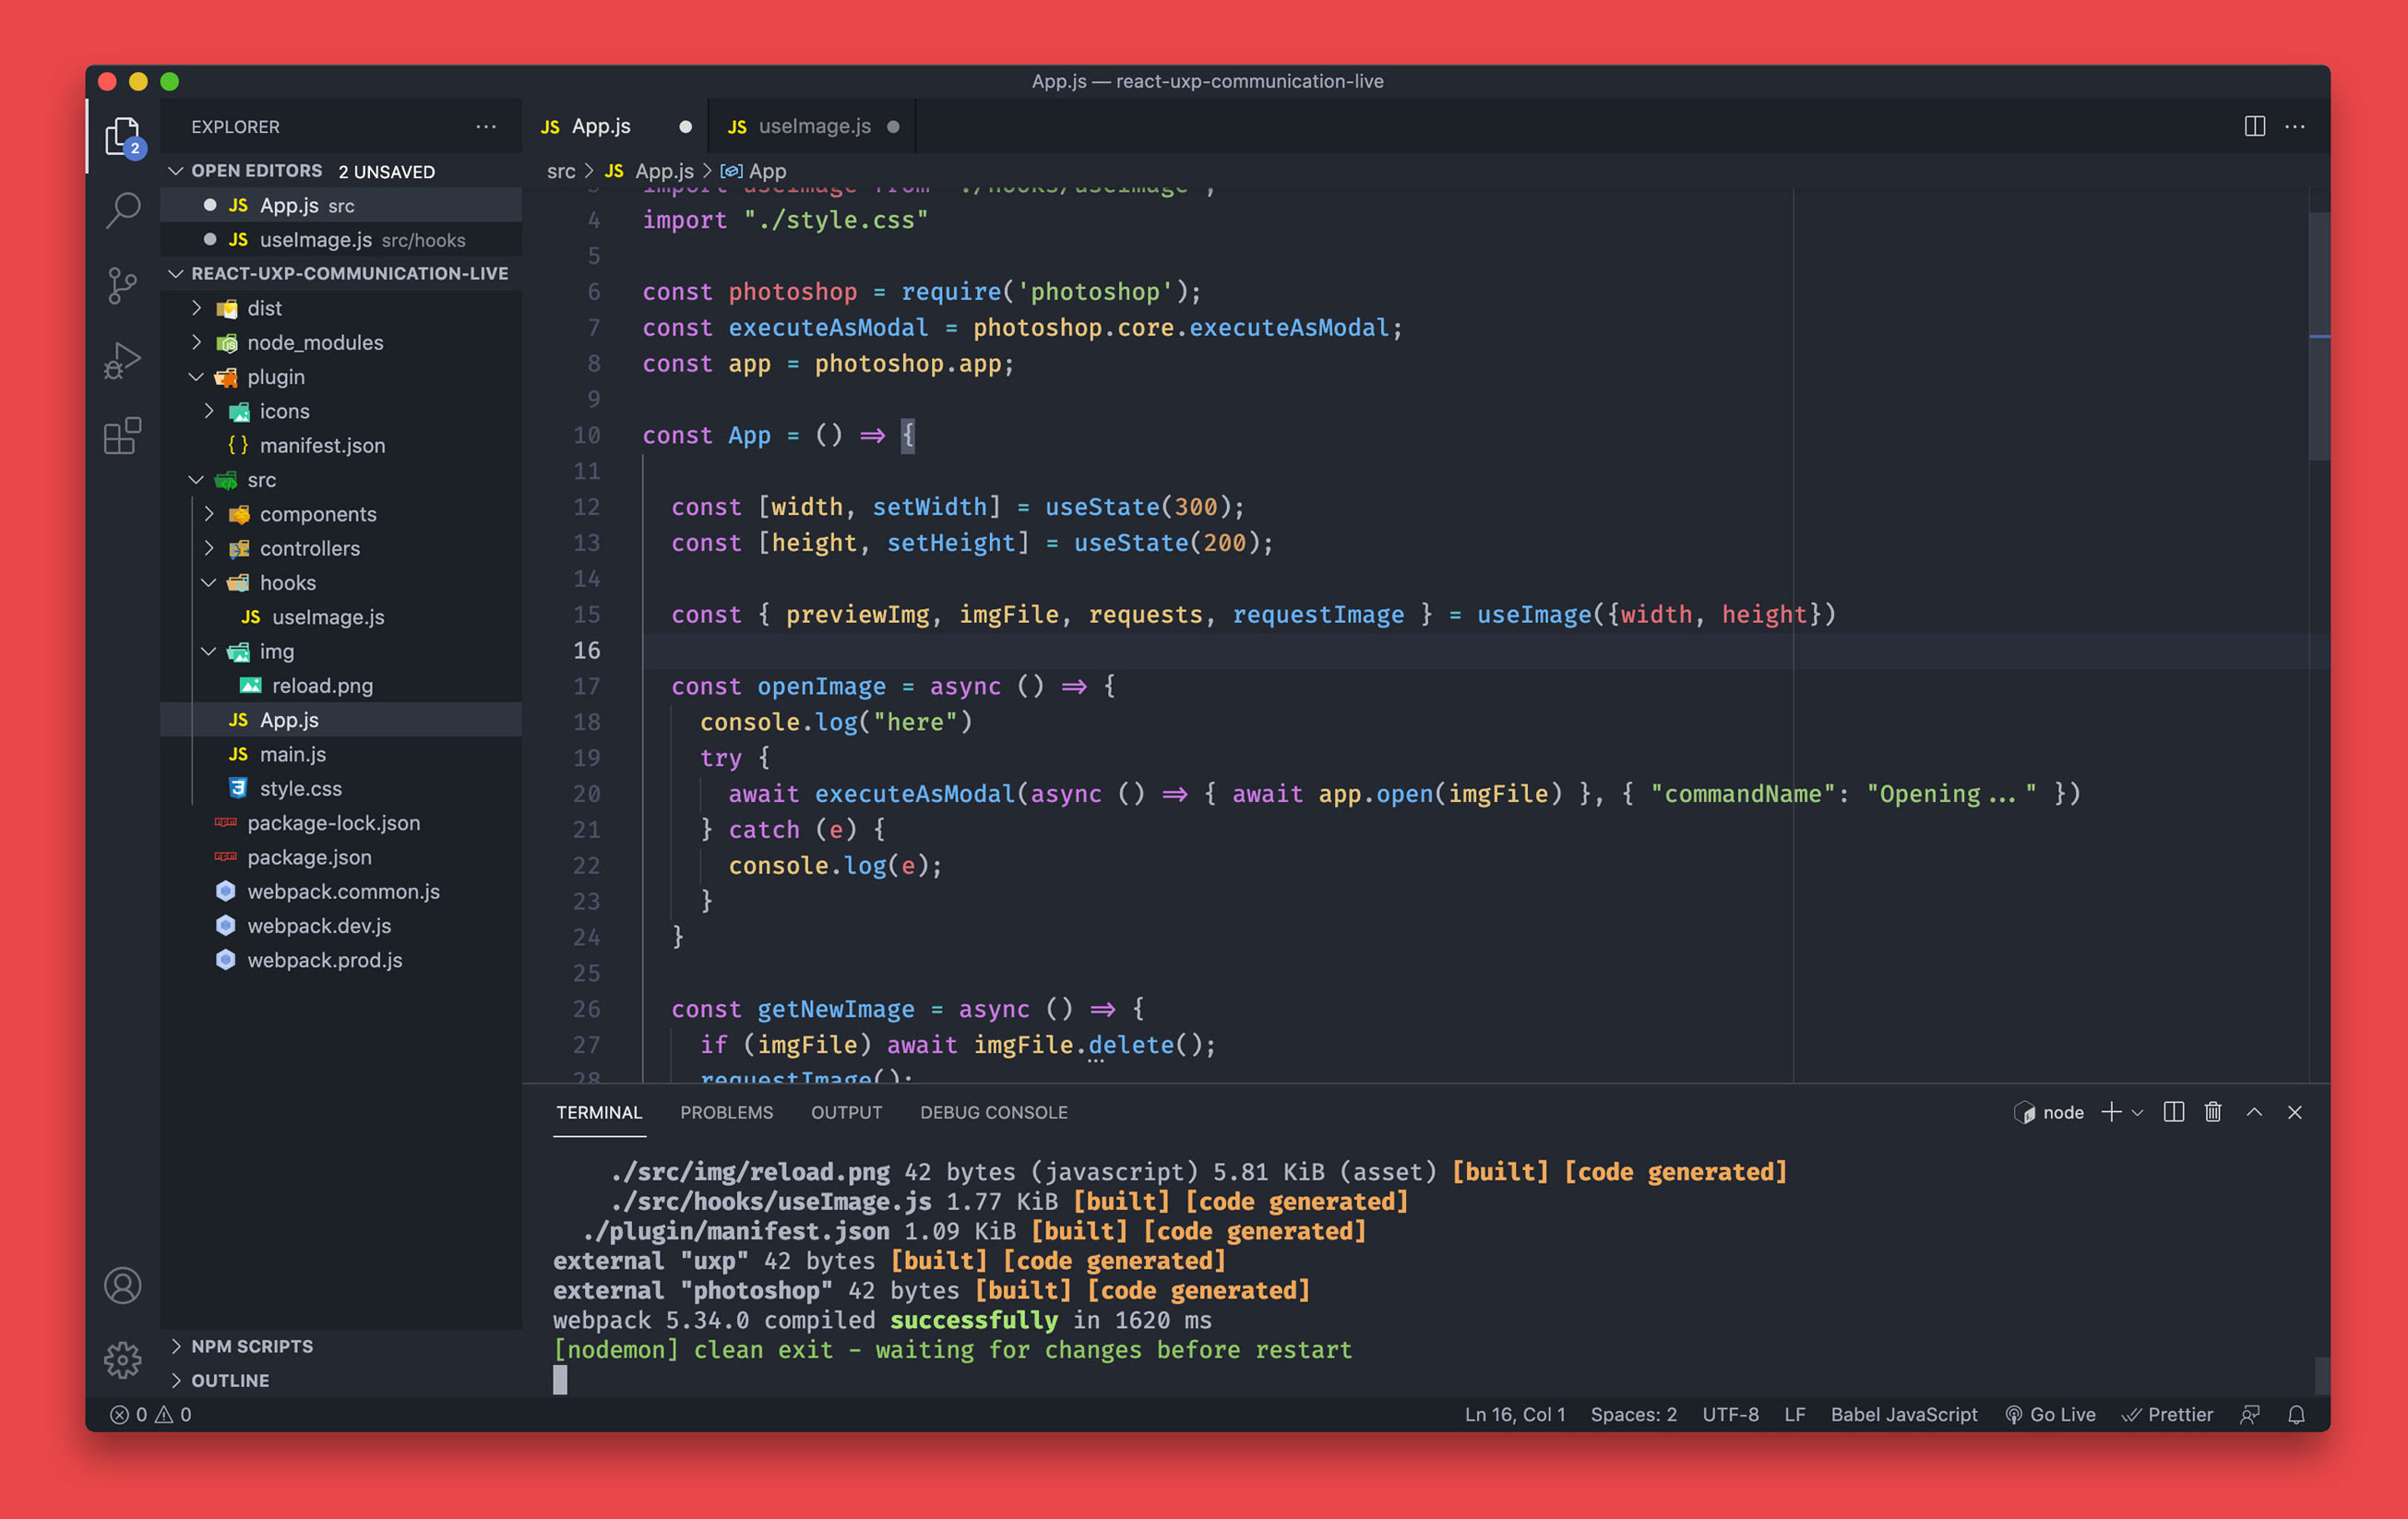This screenshot has width=2408, height=1519.
Task: Open Source Control view icon
Action: (123, 285)
